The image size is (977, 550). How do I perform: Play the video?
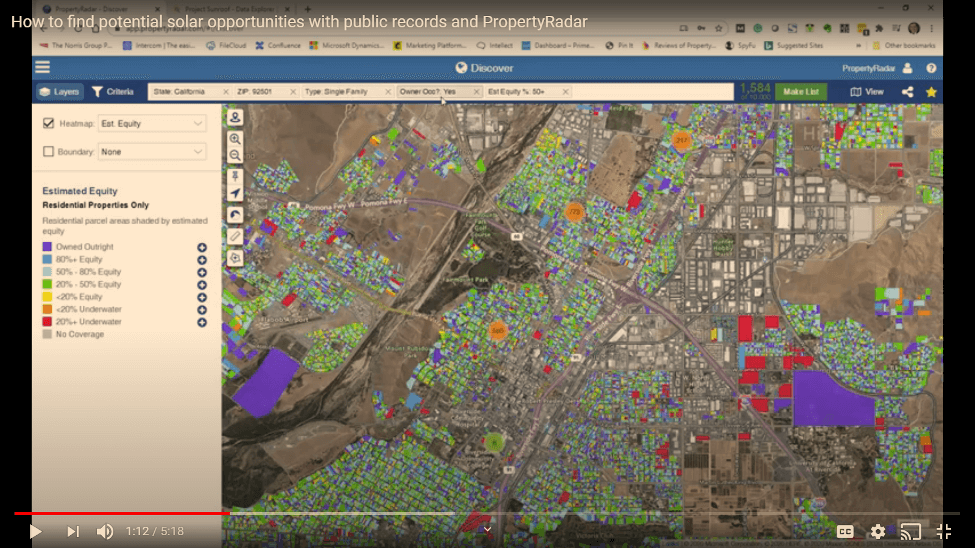coord(35,531)
